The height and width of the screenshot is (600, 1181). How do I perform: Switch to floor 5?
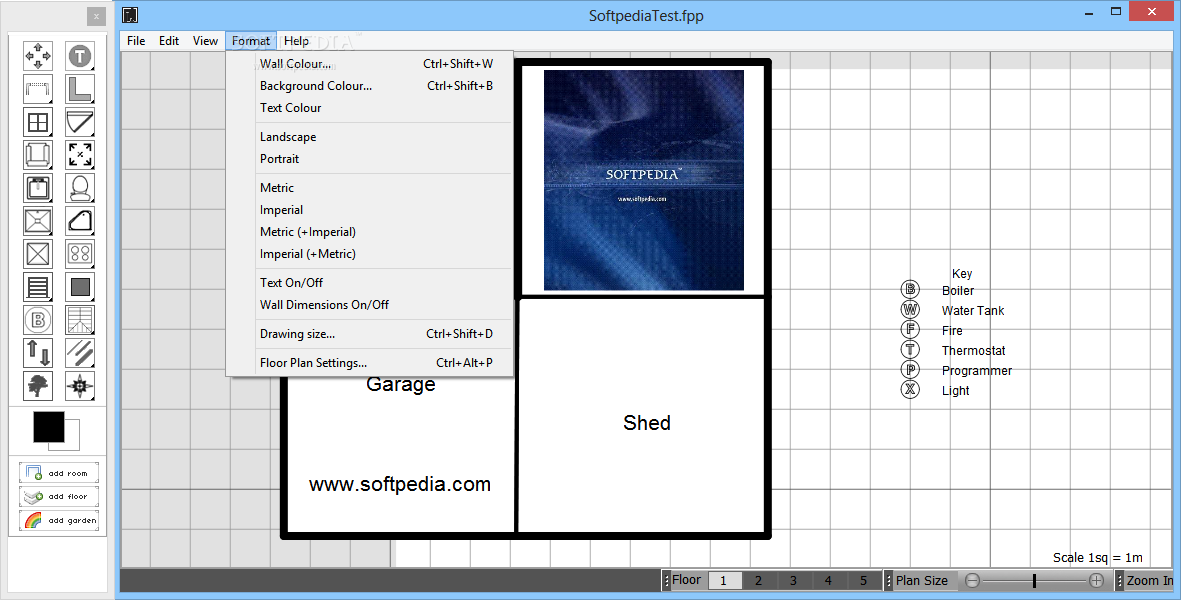point(863,580)
